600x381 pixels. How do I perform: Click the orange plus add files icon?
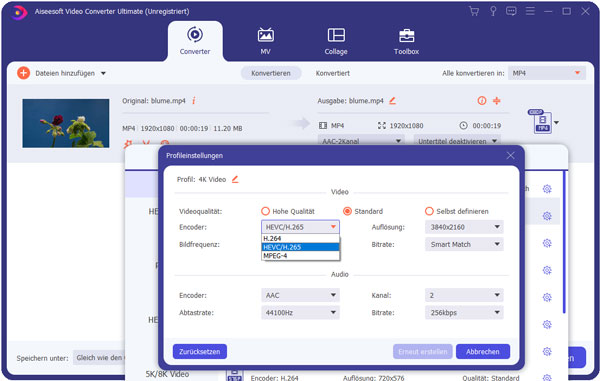tap(23, 73)
